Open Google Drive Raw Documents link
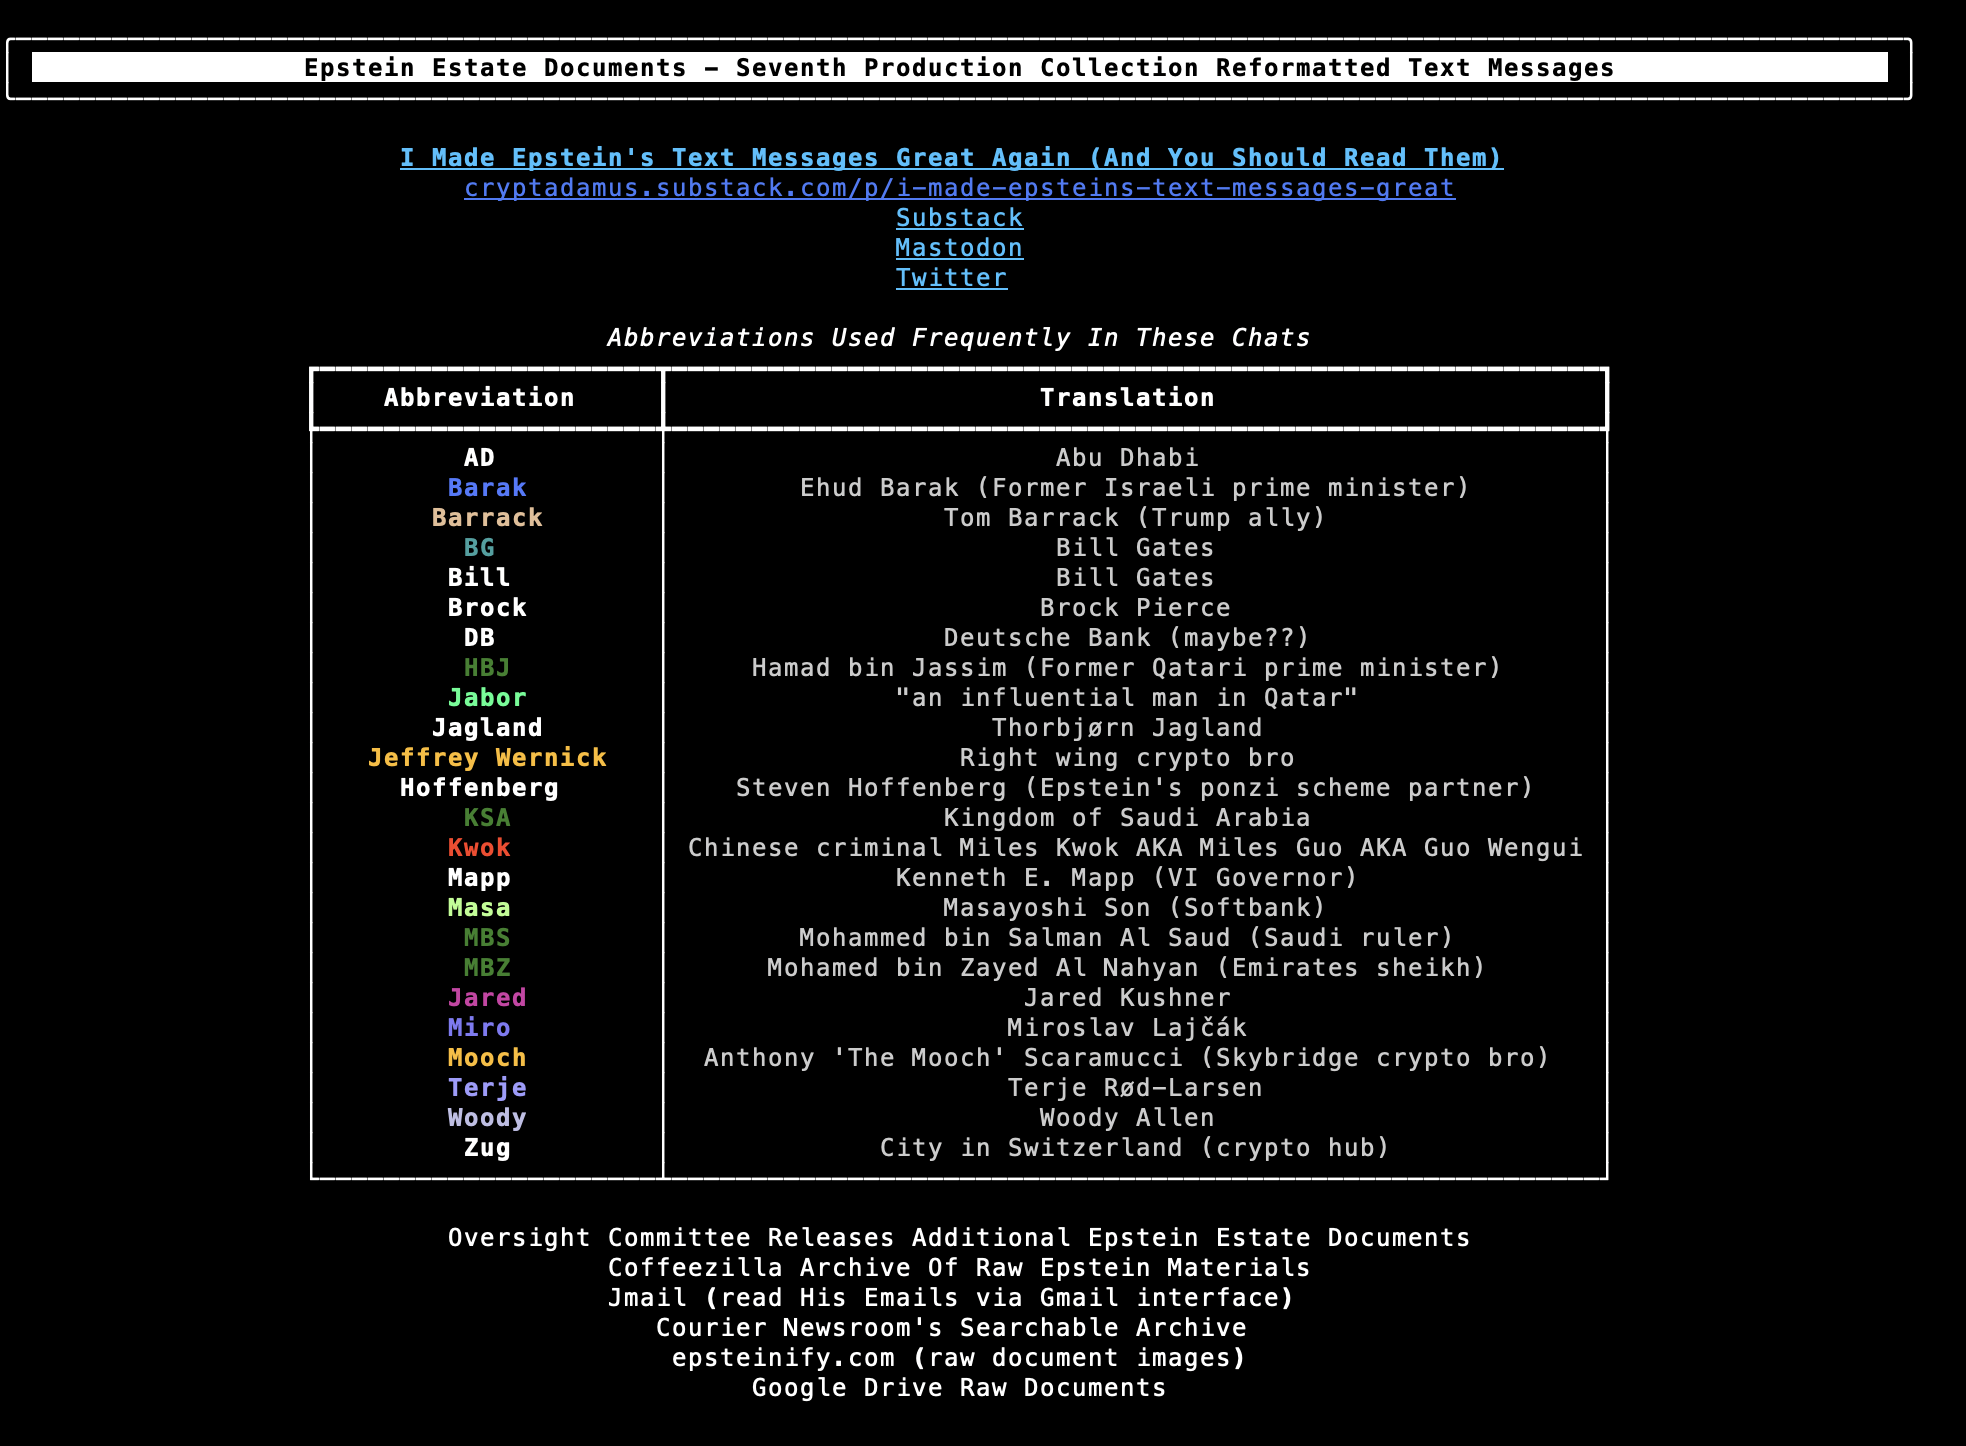 959,1388
